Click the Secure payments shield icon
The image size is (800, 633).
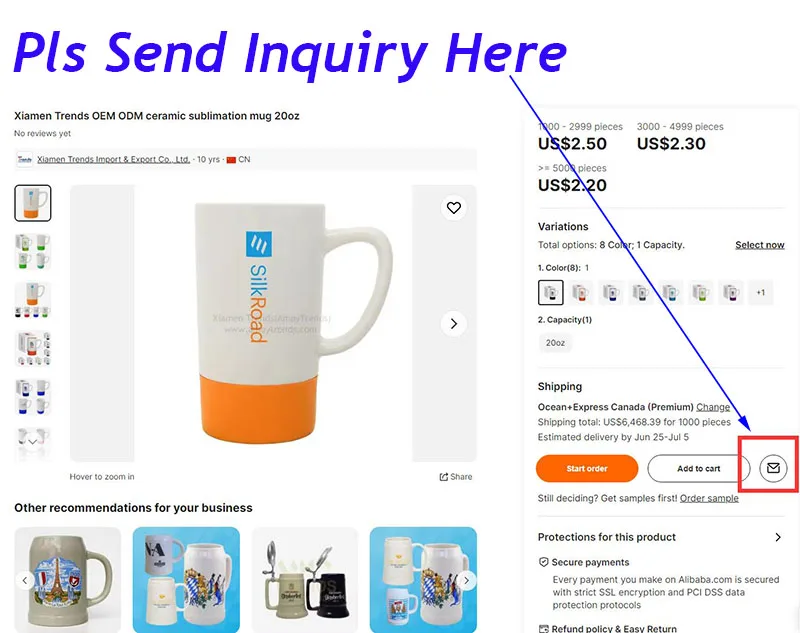pyautogui.click(x=543, y=562)
